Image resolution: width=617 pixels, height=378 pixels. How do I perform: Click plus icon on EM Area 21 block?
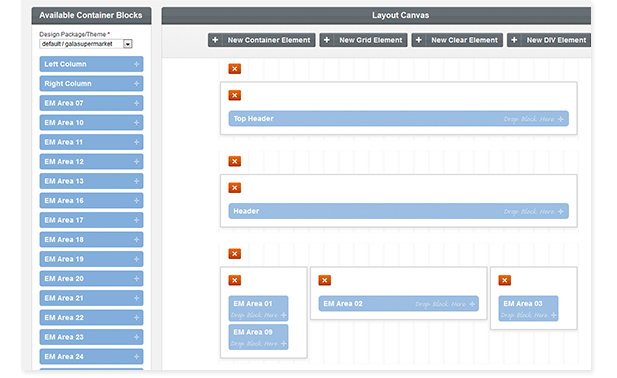click(136, 298)
